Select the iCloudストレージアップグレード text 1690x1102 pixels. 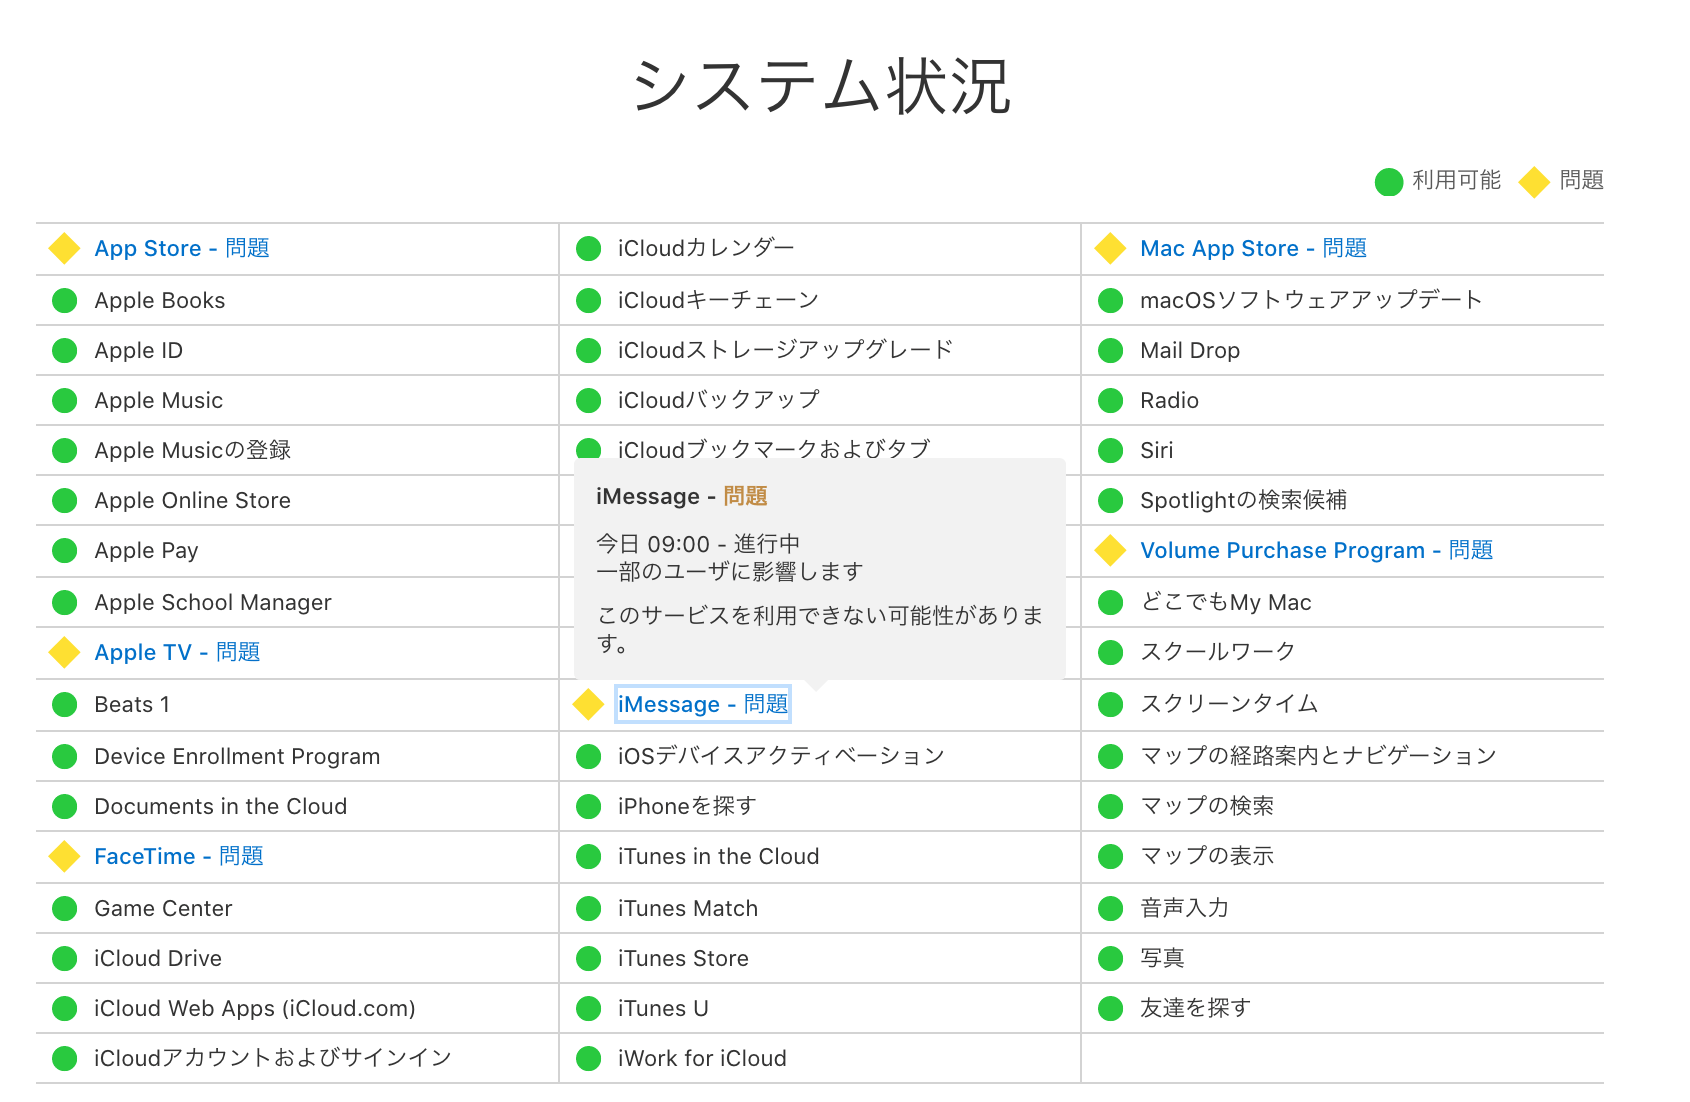pyautogui.click(x=785, y=350)
